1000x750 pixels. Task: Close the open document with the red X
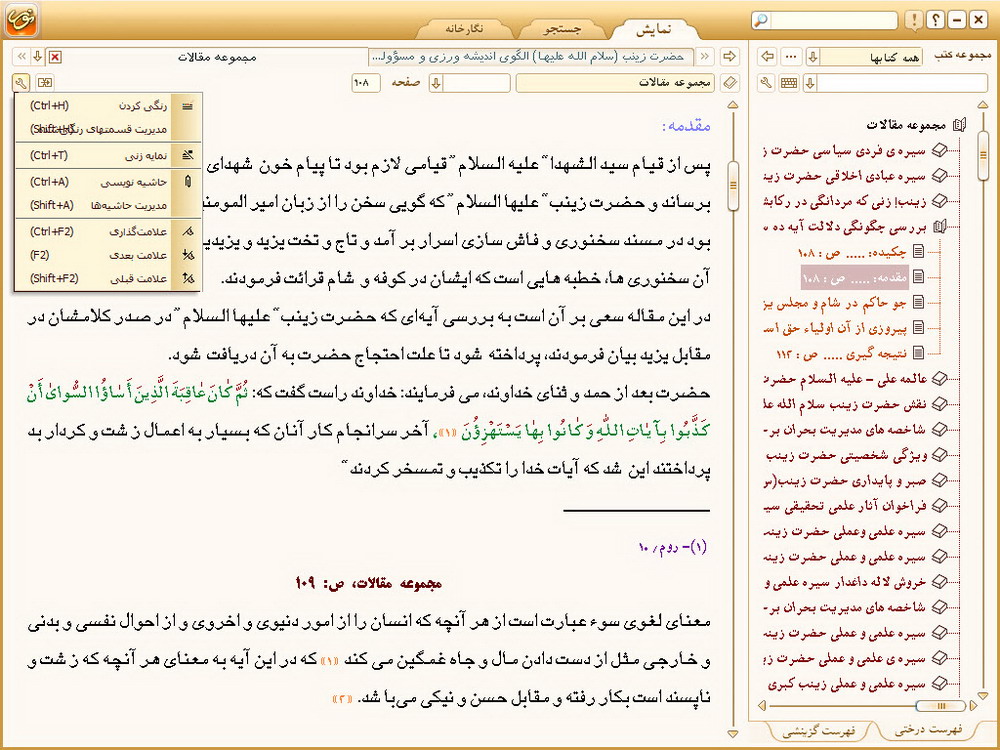55,56
